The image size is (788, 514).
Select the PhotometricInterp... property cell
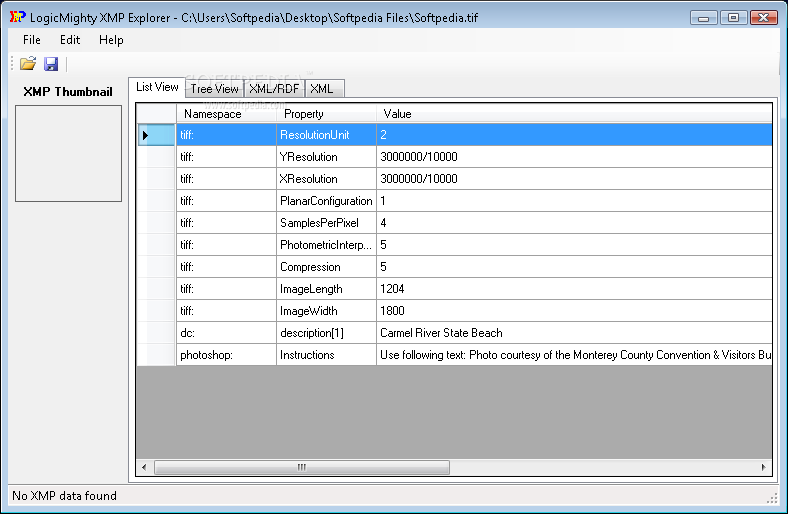[326, 245]
